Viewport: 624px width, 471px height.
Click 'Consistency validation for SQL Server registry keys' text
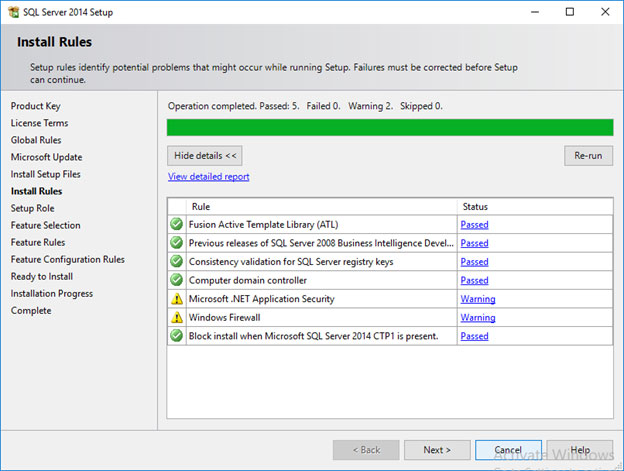[291, 262]
